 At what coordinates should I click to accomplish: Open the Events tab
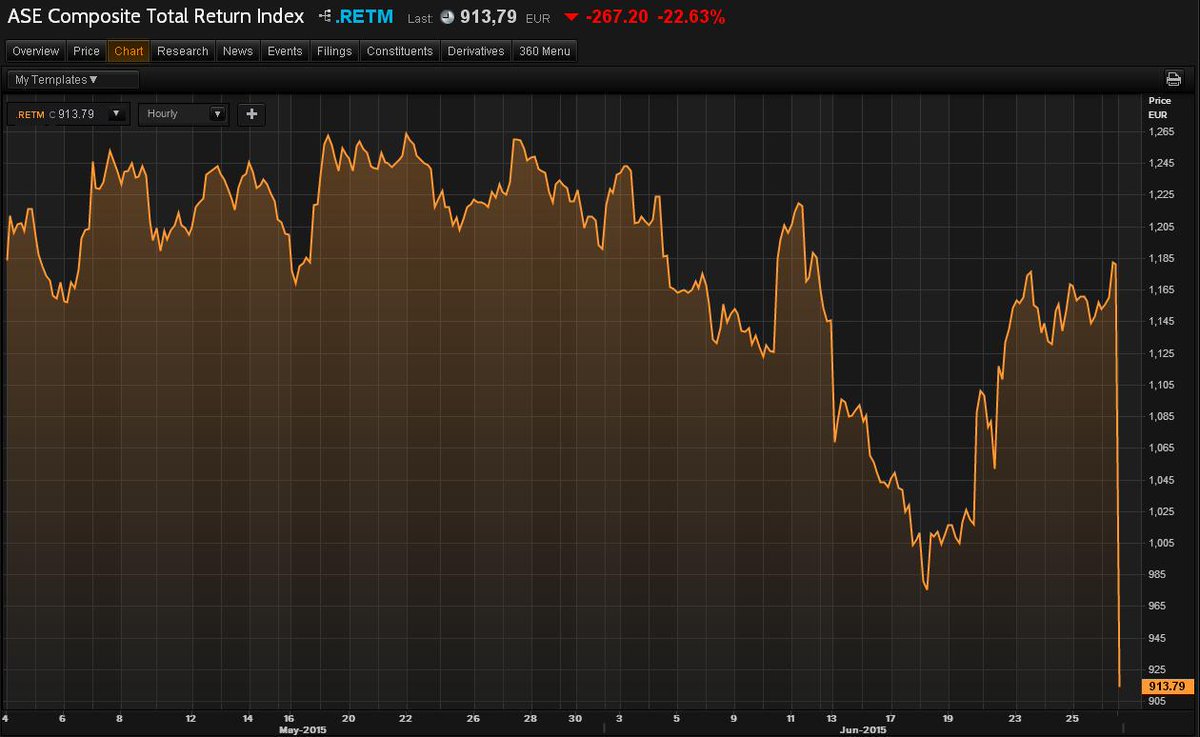285,51
